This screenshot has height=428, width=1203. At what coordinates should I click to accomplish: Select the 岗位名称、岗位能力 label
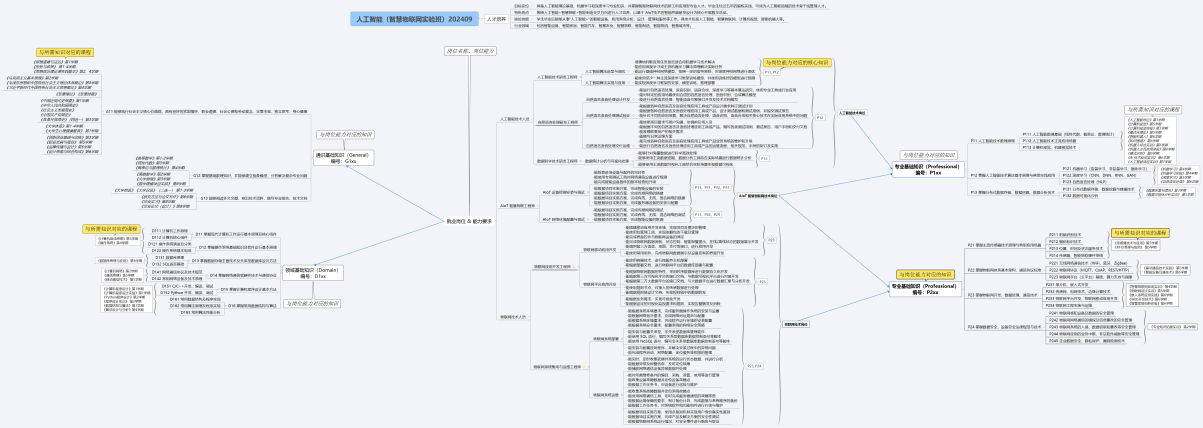[x=469, y=50]
